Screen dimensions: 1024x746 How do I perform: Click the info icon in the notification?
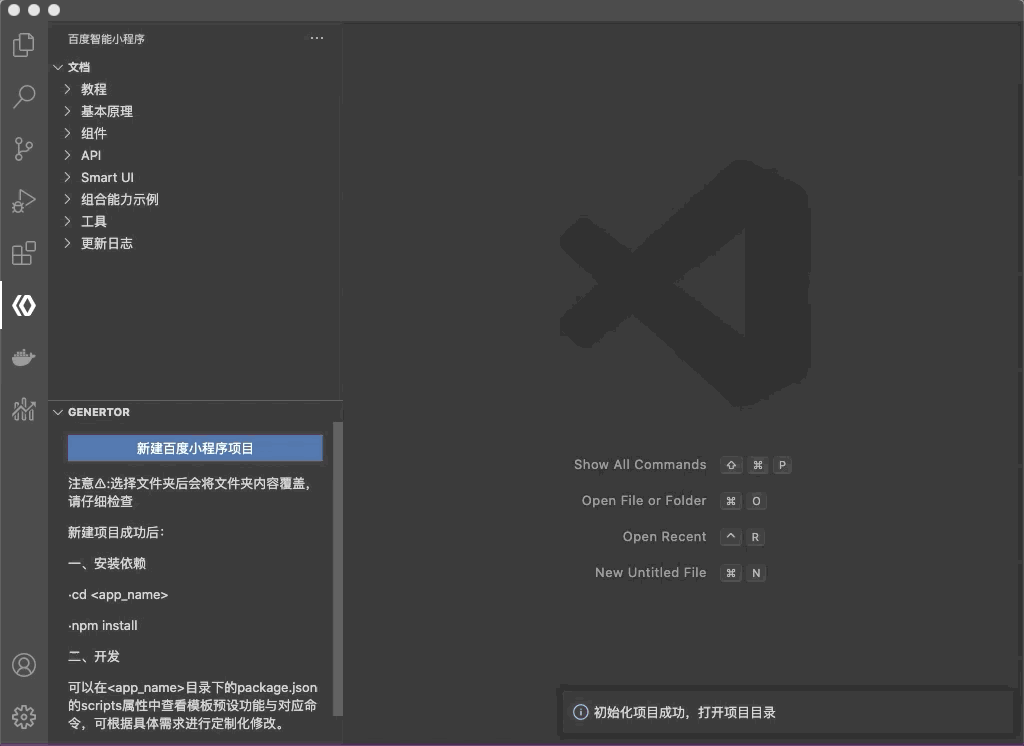pos(580,712)
